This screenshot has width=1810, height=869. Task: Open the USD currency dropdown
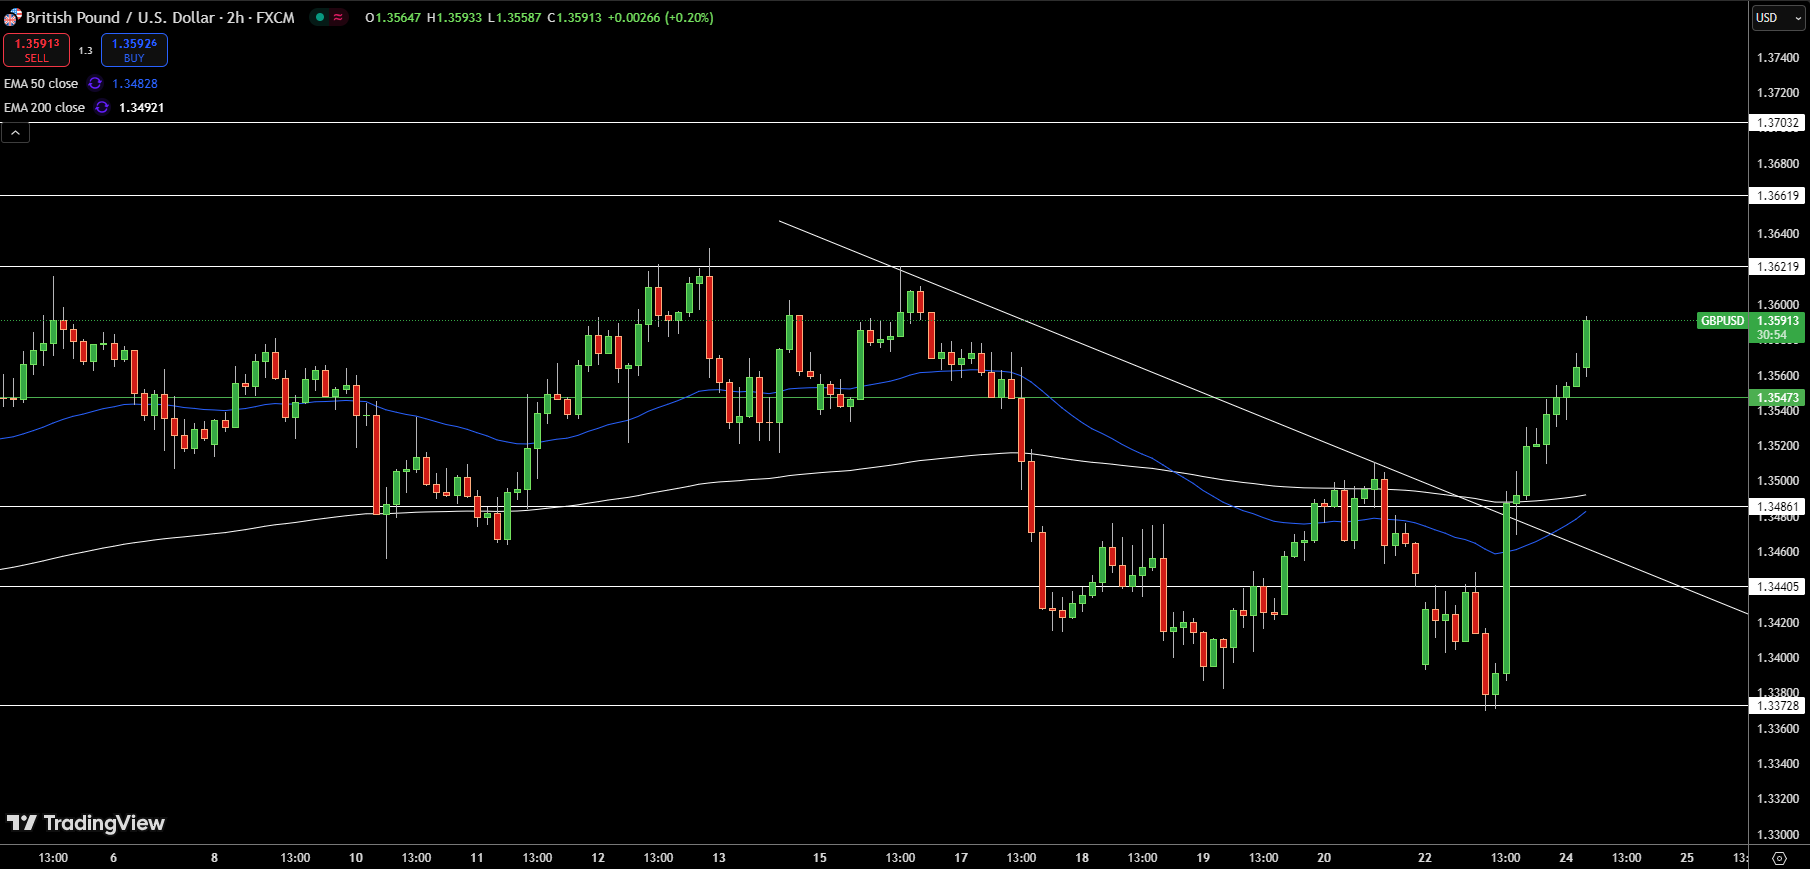point(1779,17)
